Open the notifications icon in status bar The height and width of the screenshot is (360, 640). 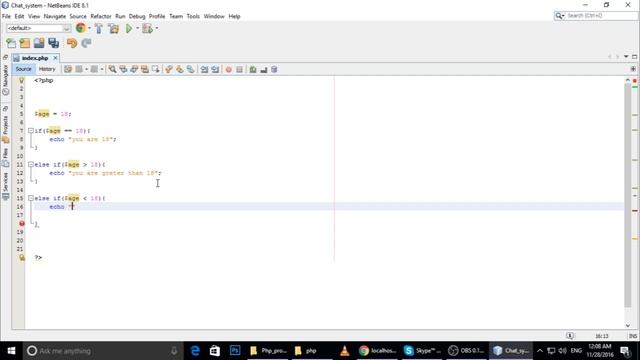tap(570, 336)
